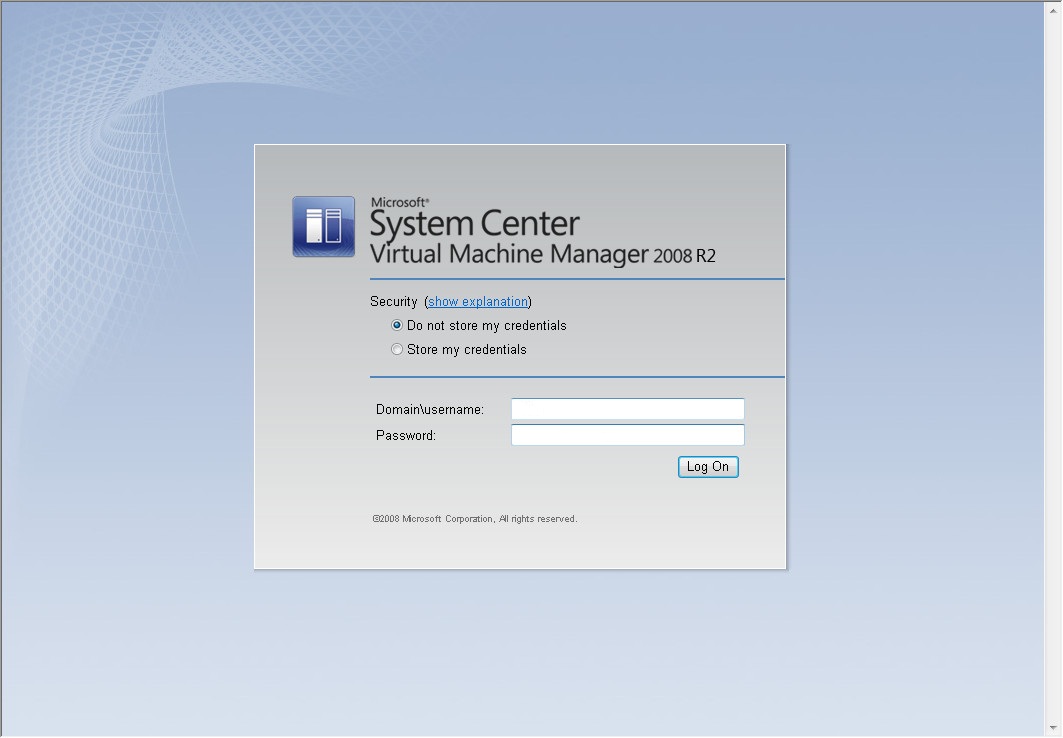Click the scrollbar up arrow
The width and height of the screenshot is (1063, 738).
[x=1053, y=9]
